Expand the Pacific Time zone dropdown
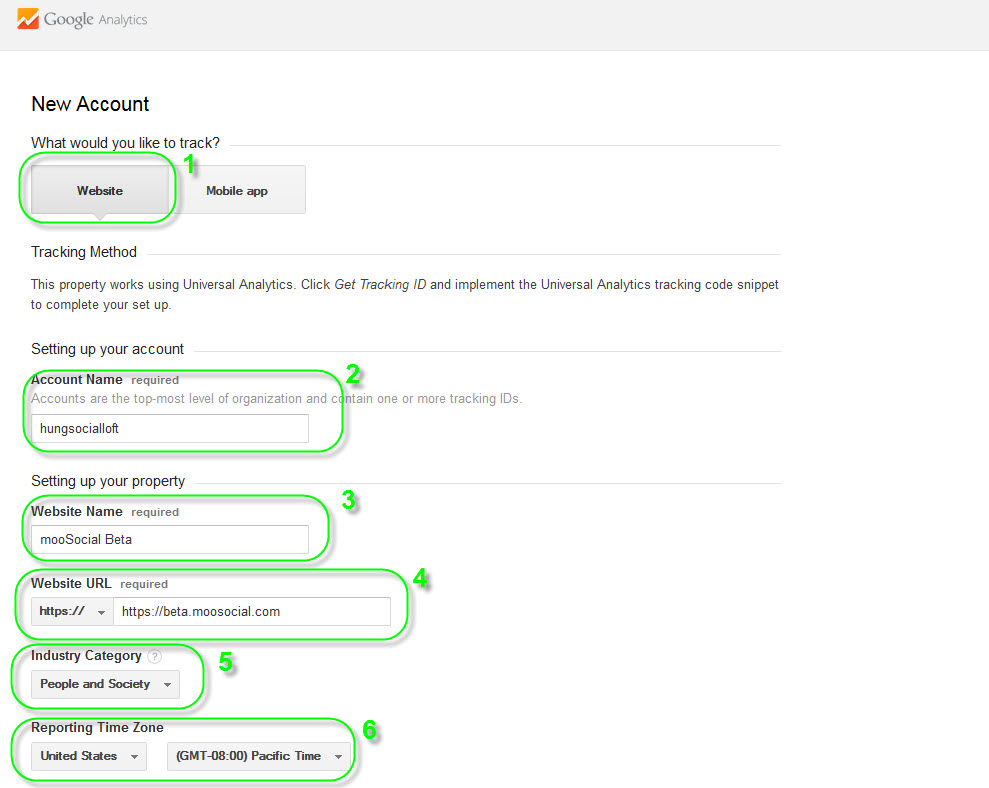Image resolution: width=989 pixels, height=788 pixels. [x=258, y=756]
